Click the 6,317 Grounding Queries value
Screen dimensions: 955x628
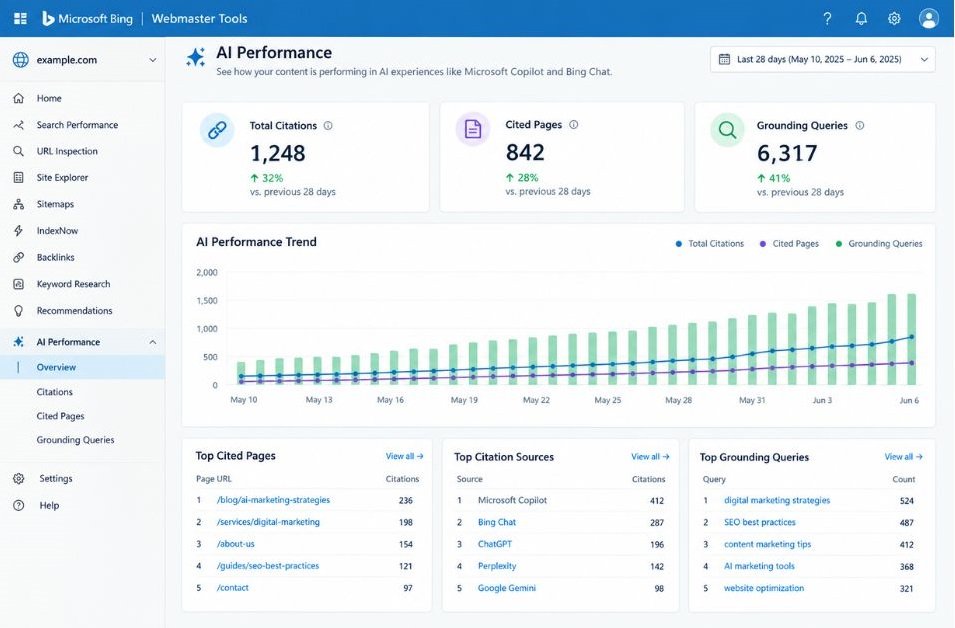(x=787, y=153)
